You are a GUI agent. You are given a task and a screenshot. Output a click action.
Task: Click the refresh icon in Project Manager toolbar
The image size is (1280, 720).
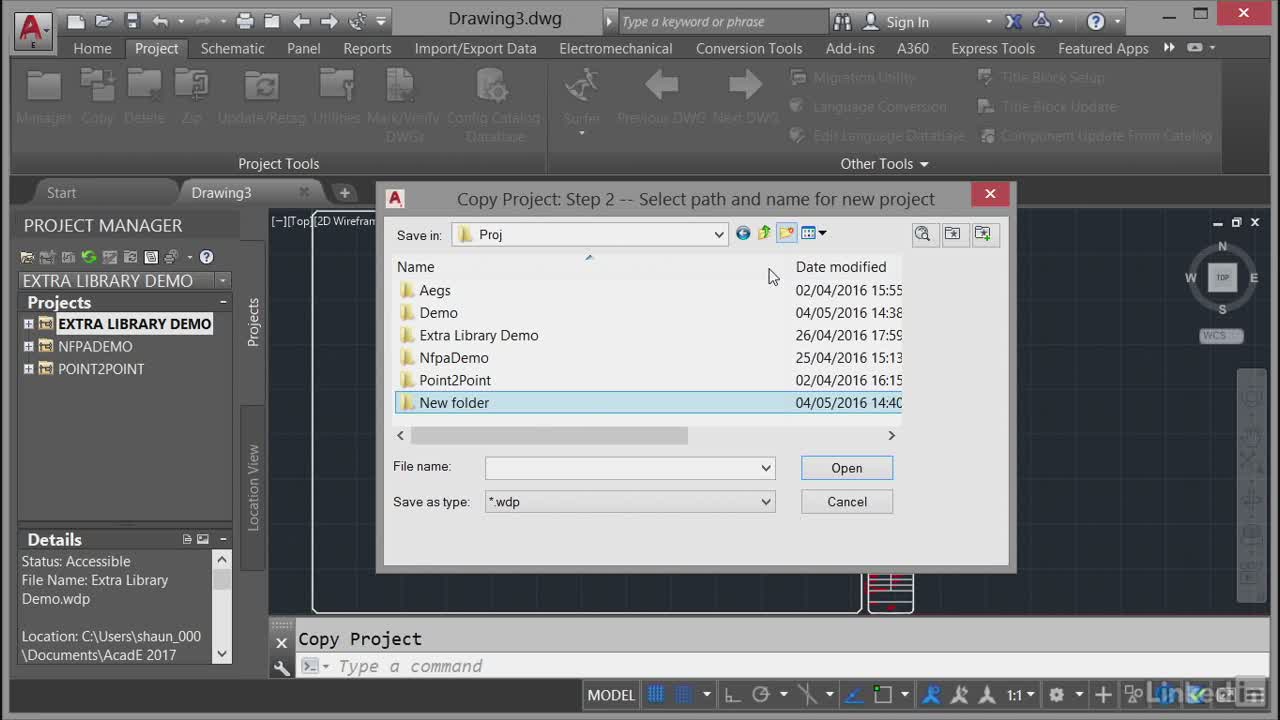click(x=89, y=257)
